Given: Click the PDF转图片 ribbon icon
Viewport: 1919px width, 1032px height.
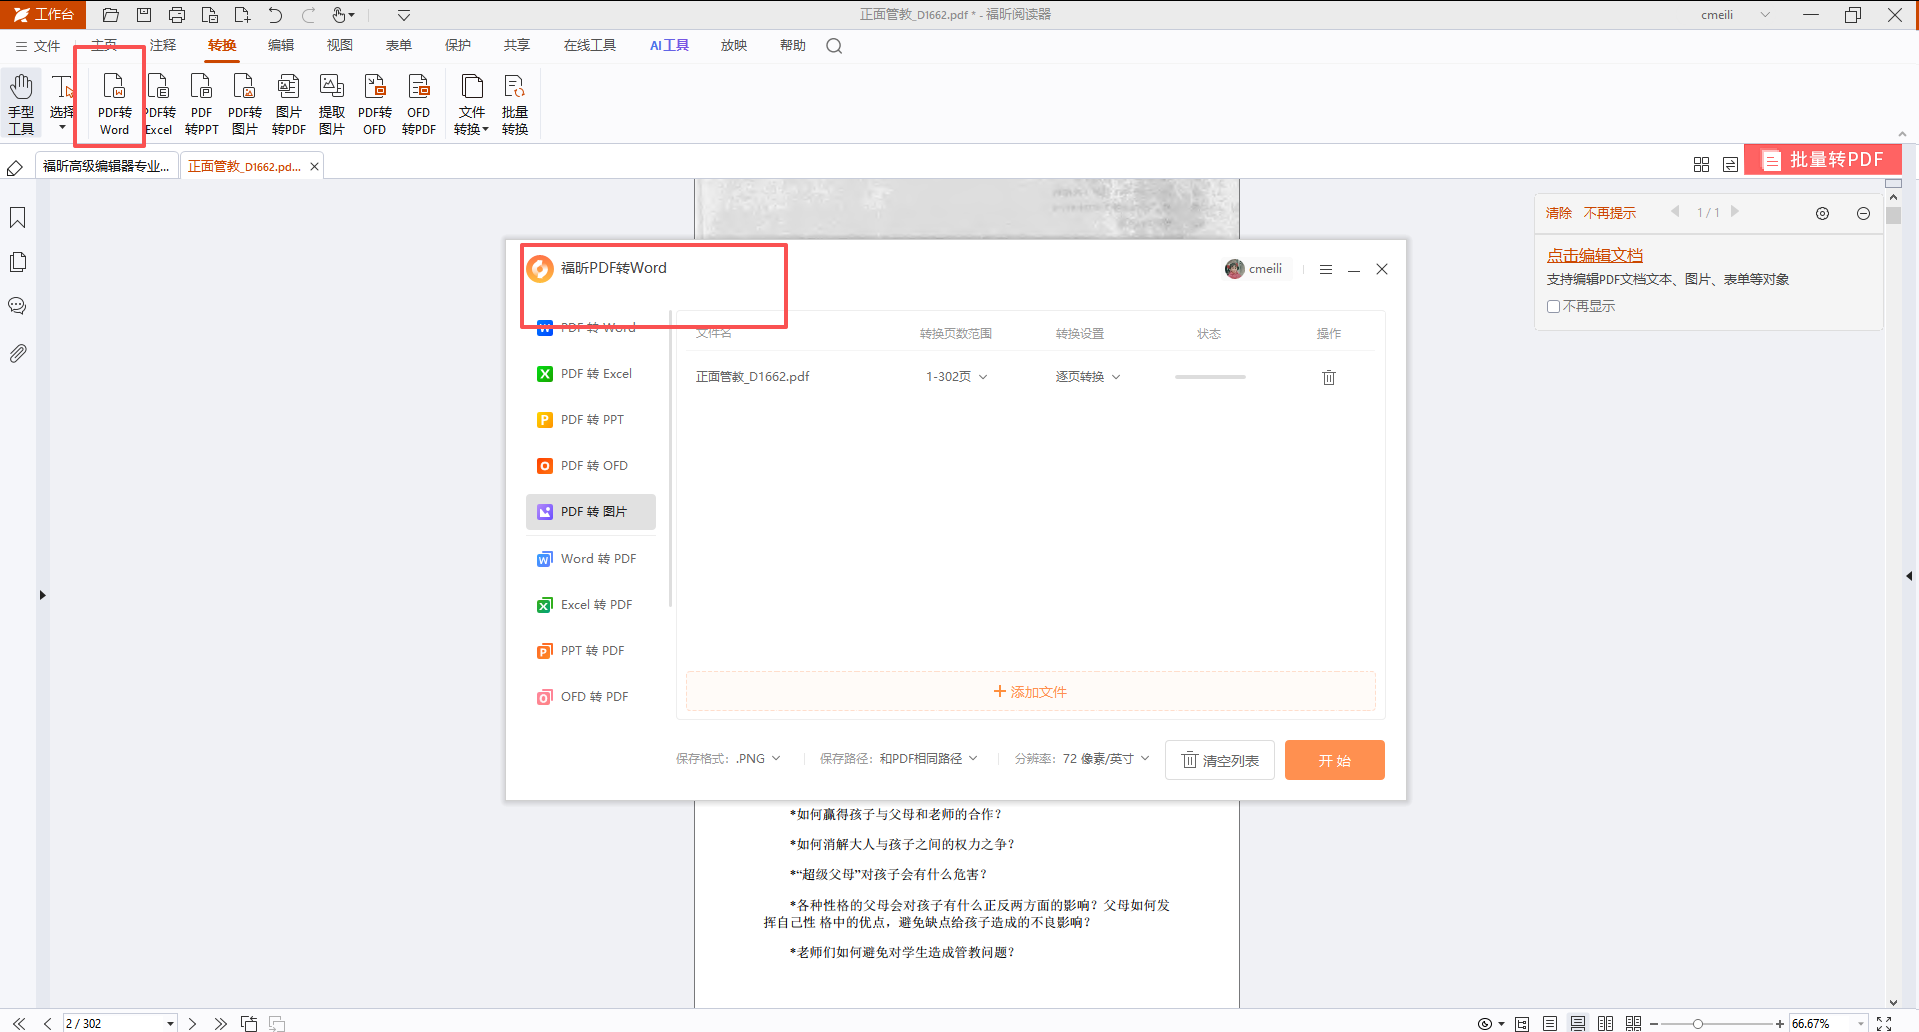Looking at the screenshot, I should pyautogui.click(x=245, y=103).
